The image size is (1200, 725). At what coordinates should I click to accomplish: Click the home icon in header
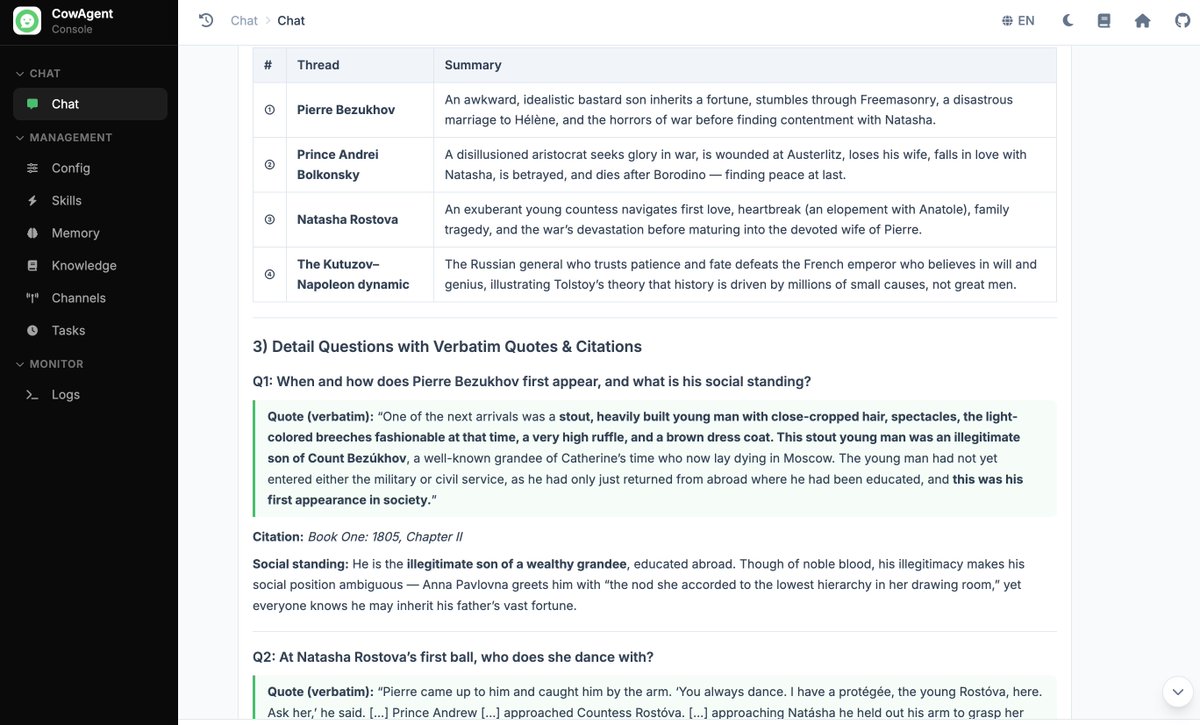tap(1142, 20)
